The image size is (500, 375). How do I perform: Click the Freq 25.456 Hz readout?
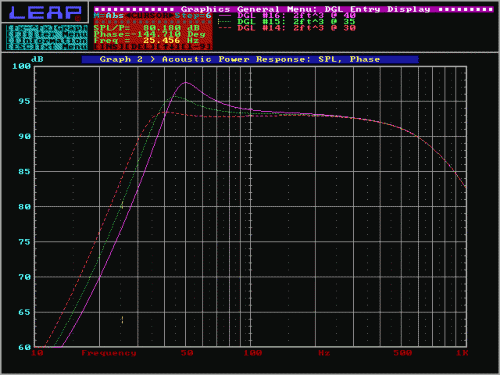[147, 41]
